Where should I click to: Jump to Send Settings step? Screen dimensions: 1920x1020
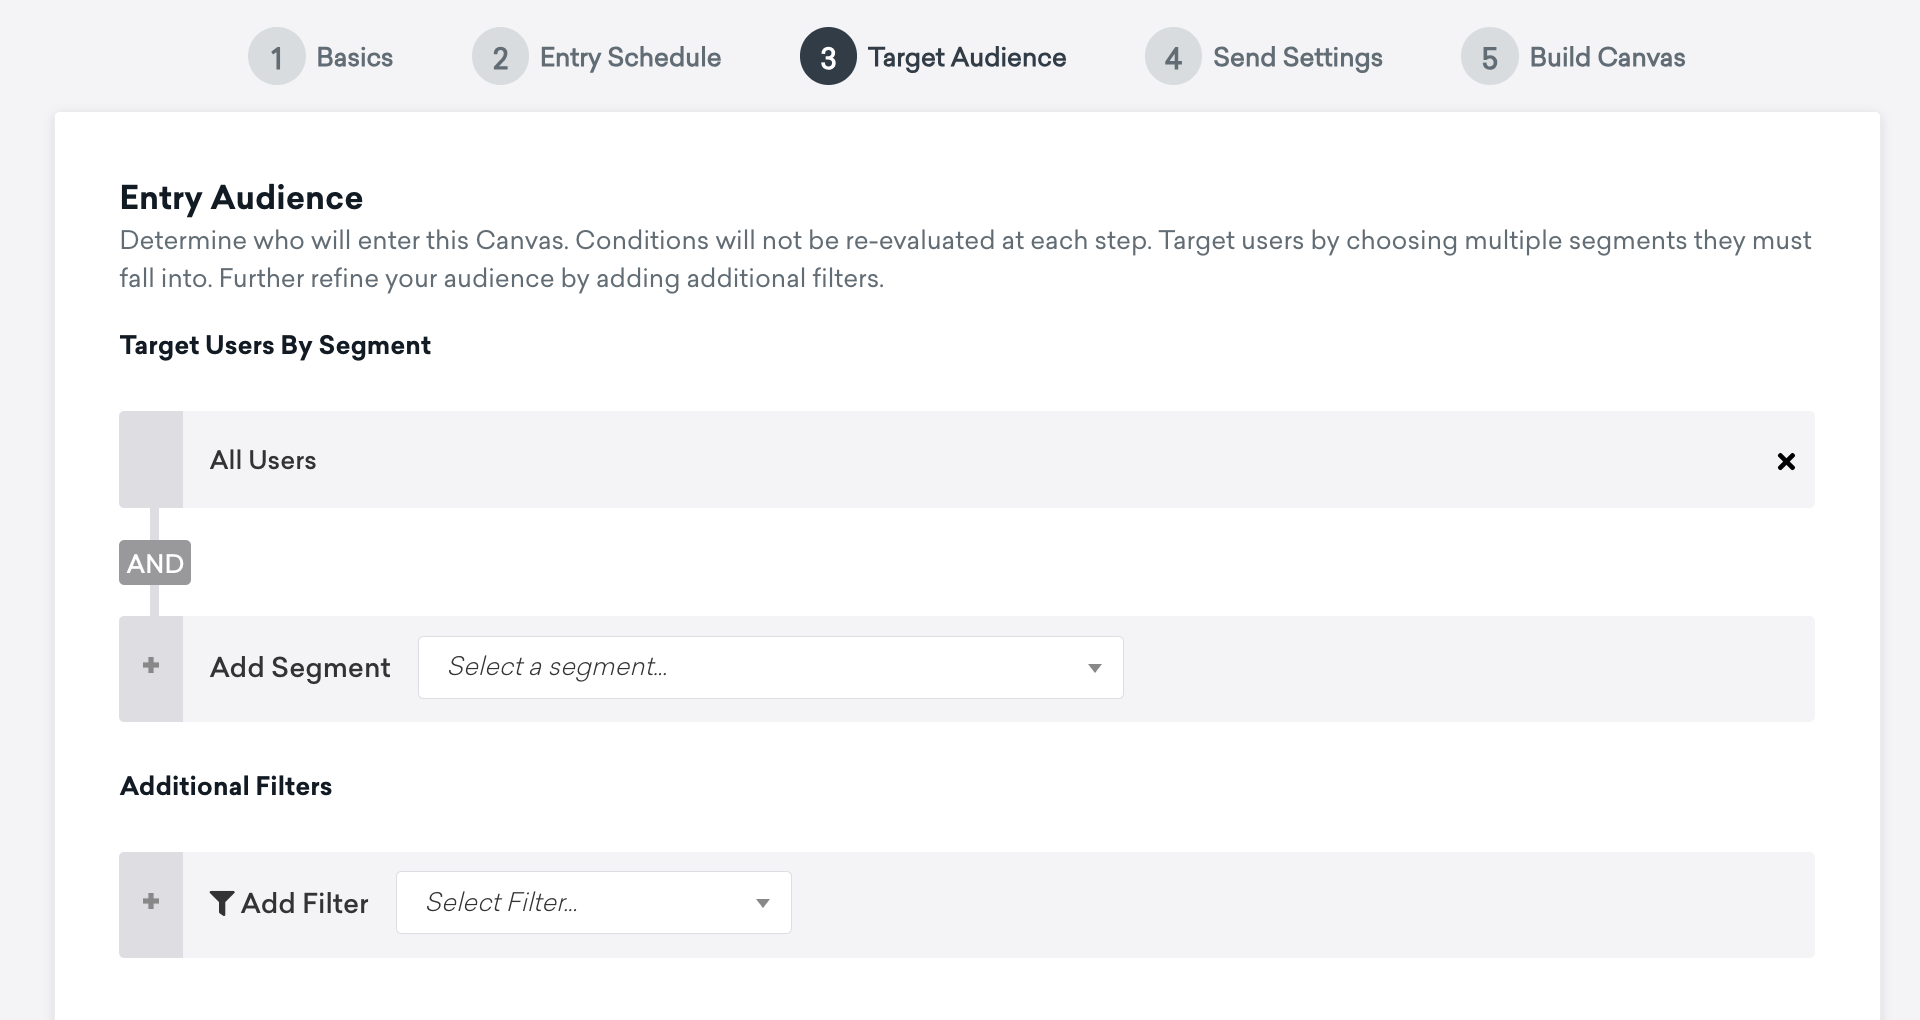1264,57
